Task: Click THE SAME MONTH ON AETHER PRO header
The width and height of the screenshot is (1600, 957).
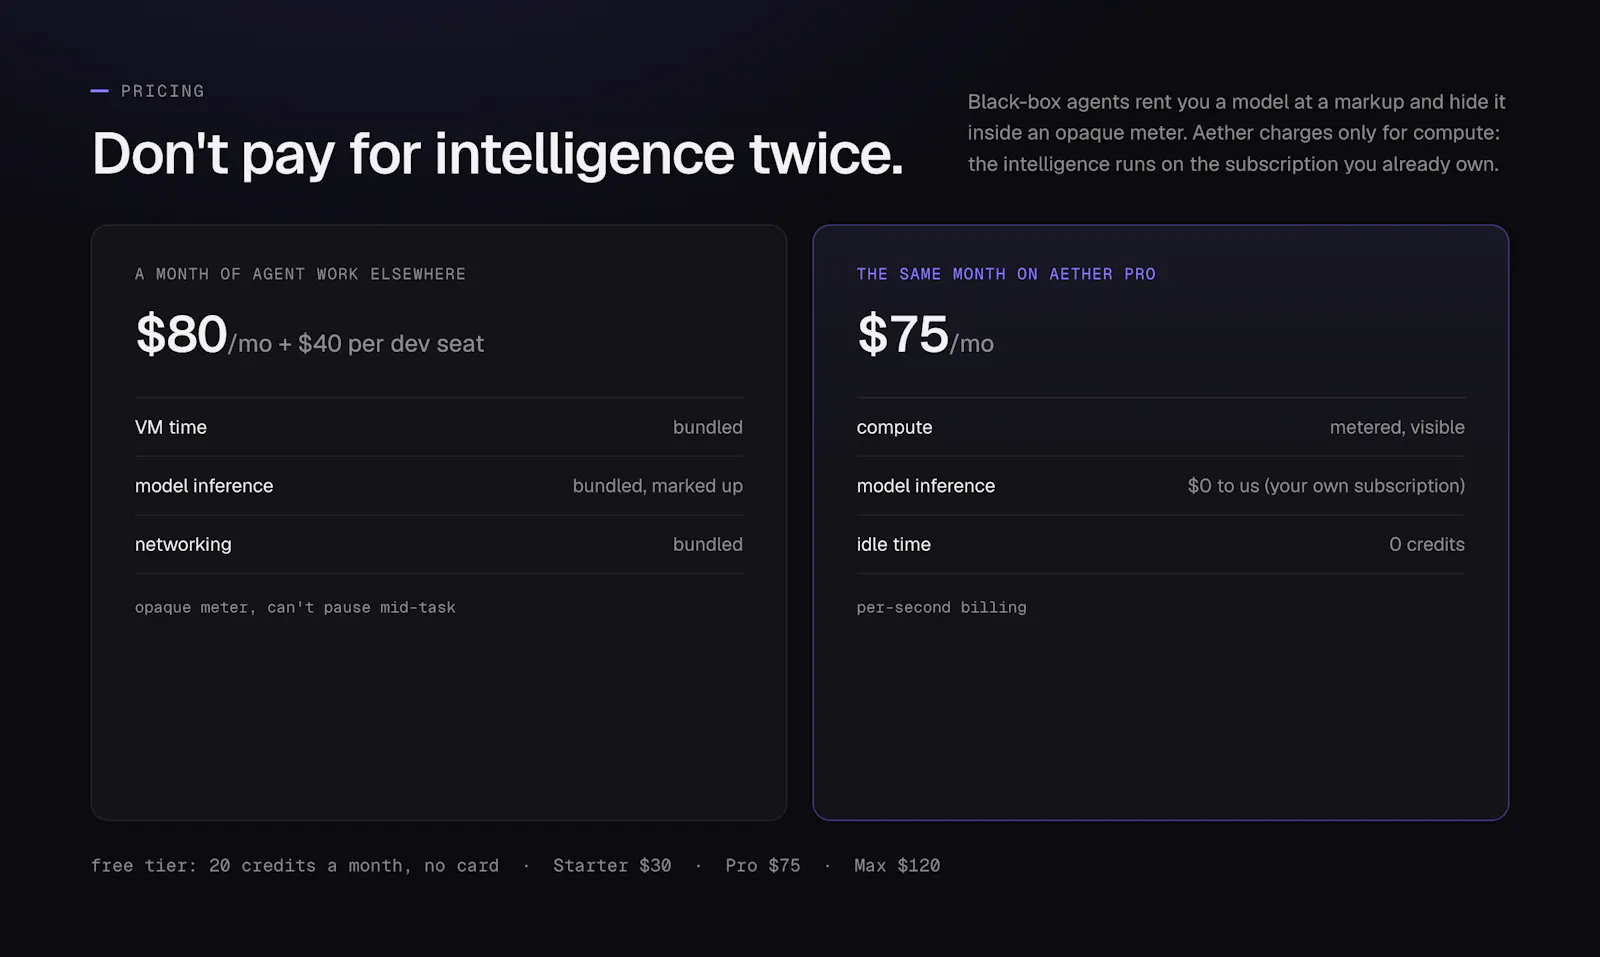Action: coord(1006,274)
